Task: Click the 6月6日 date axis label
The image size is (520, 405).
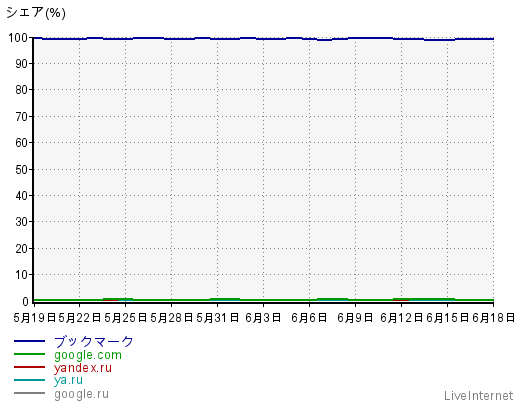Action: (309, 318)
